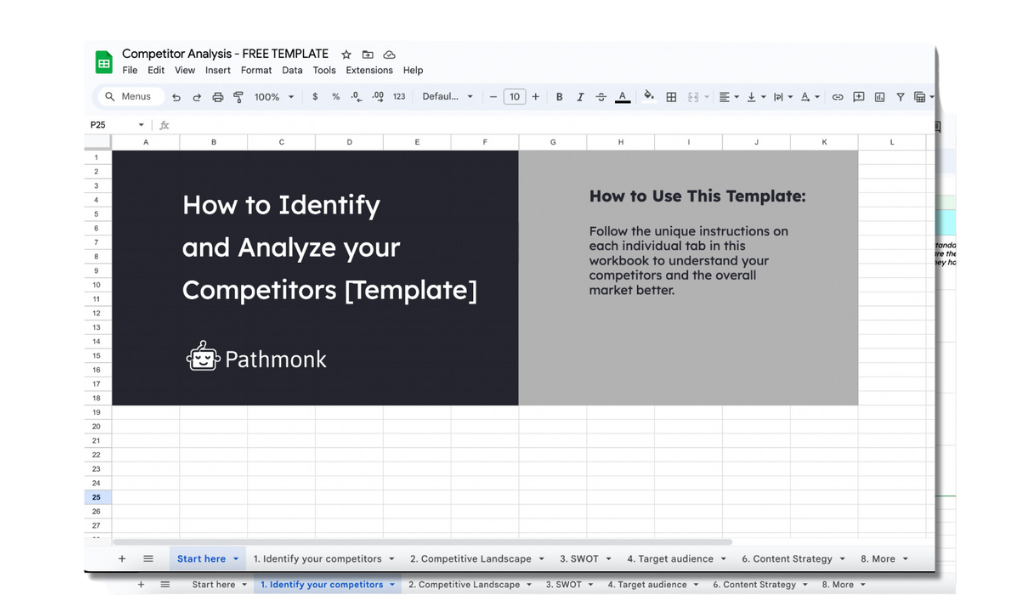Toggle strikethrough formatting
The image size is (1024, 608).
pyautogui.click(x=601, y=97)
